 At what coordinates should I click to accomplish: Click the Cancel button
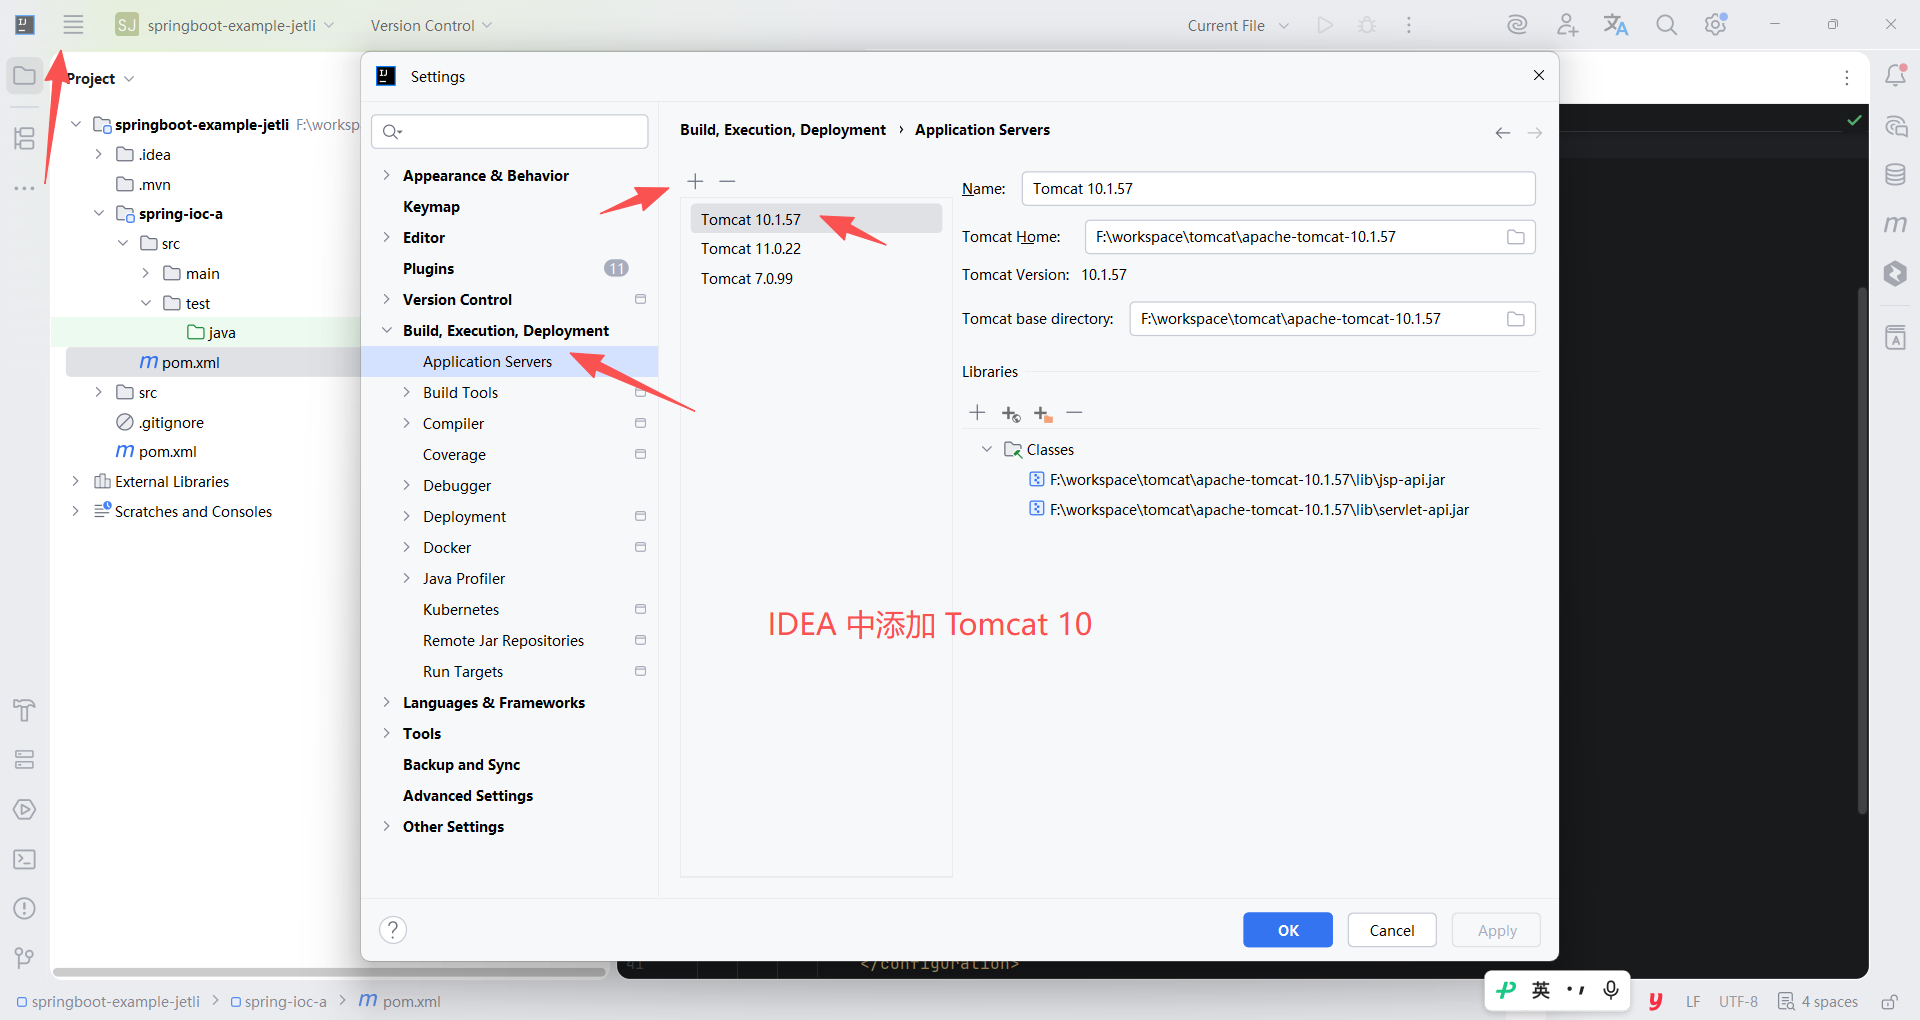pyautogui.click(x=1392, y=930)
